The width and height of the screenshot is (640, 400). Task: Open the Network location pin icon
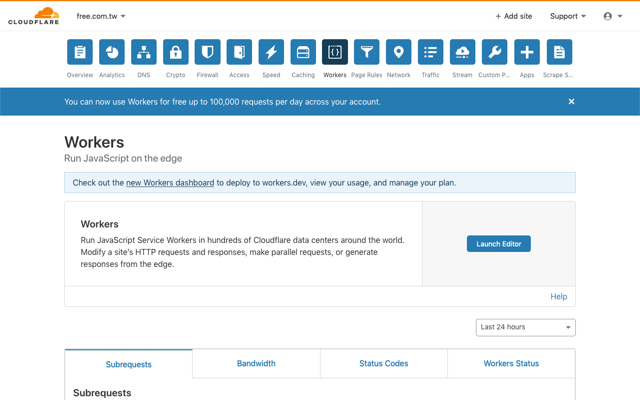coord(398,52)
